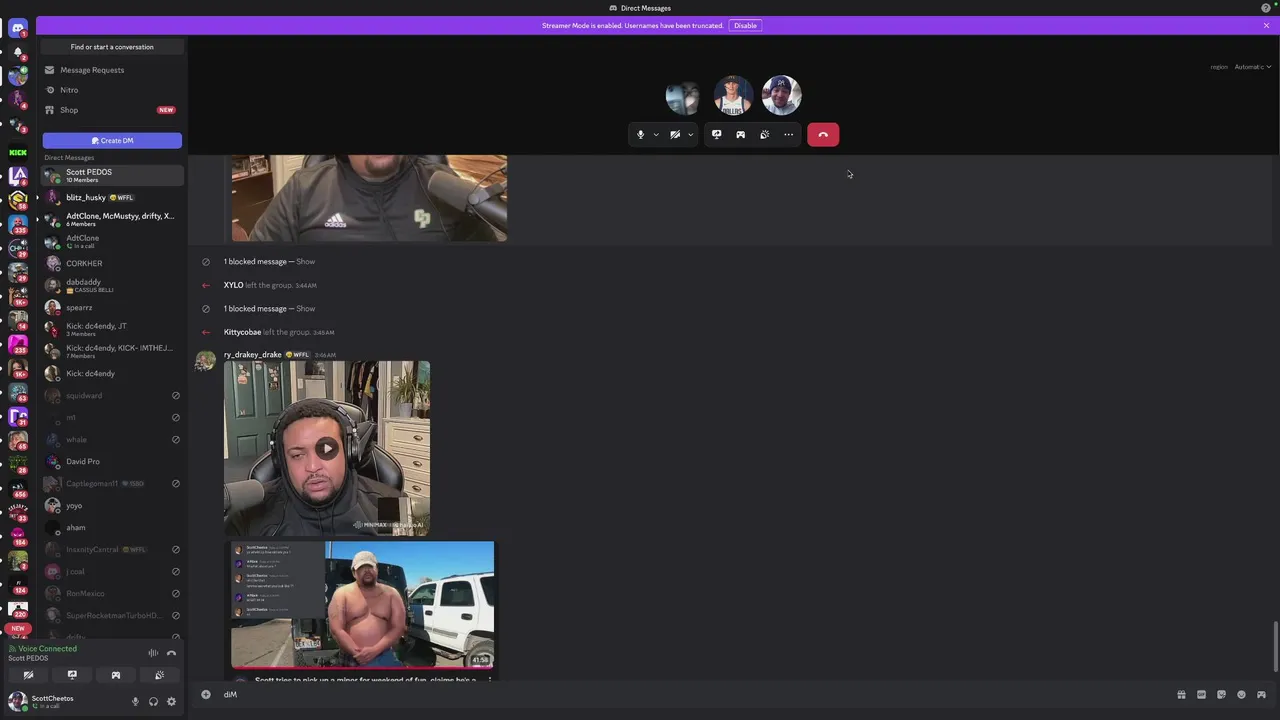Turn on camera in call controls

675,134
